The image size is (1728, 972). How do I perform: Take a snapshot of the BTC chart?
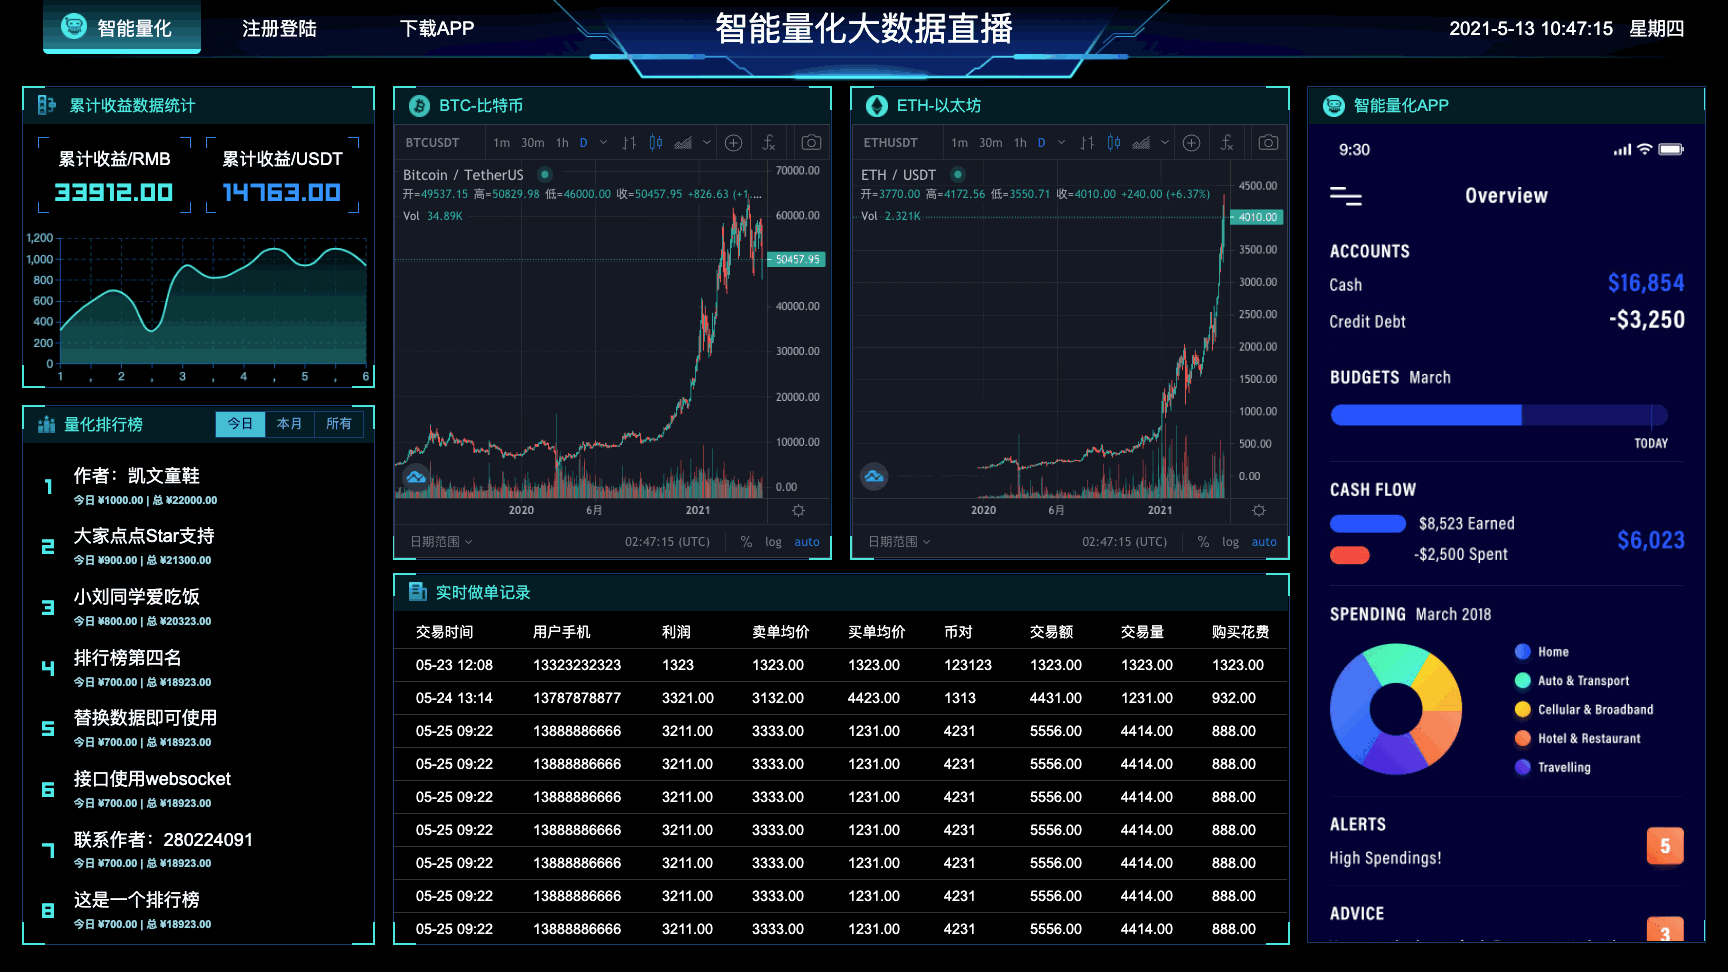(811, 143)
